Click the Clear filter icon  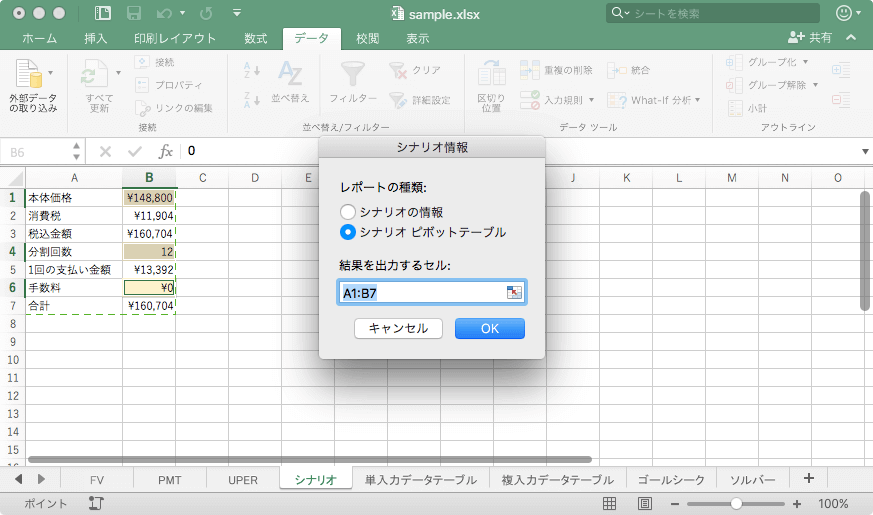[x=398, y=71]
